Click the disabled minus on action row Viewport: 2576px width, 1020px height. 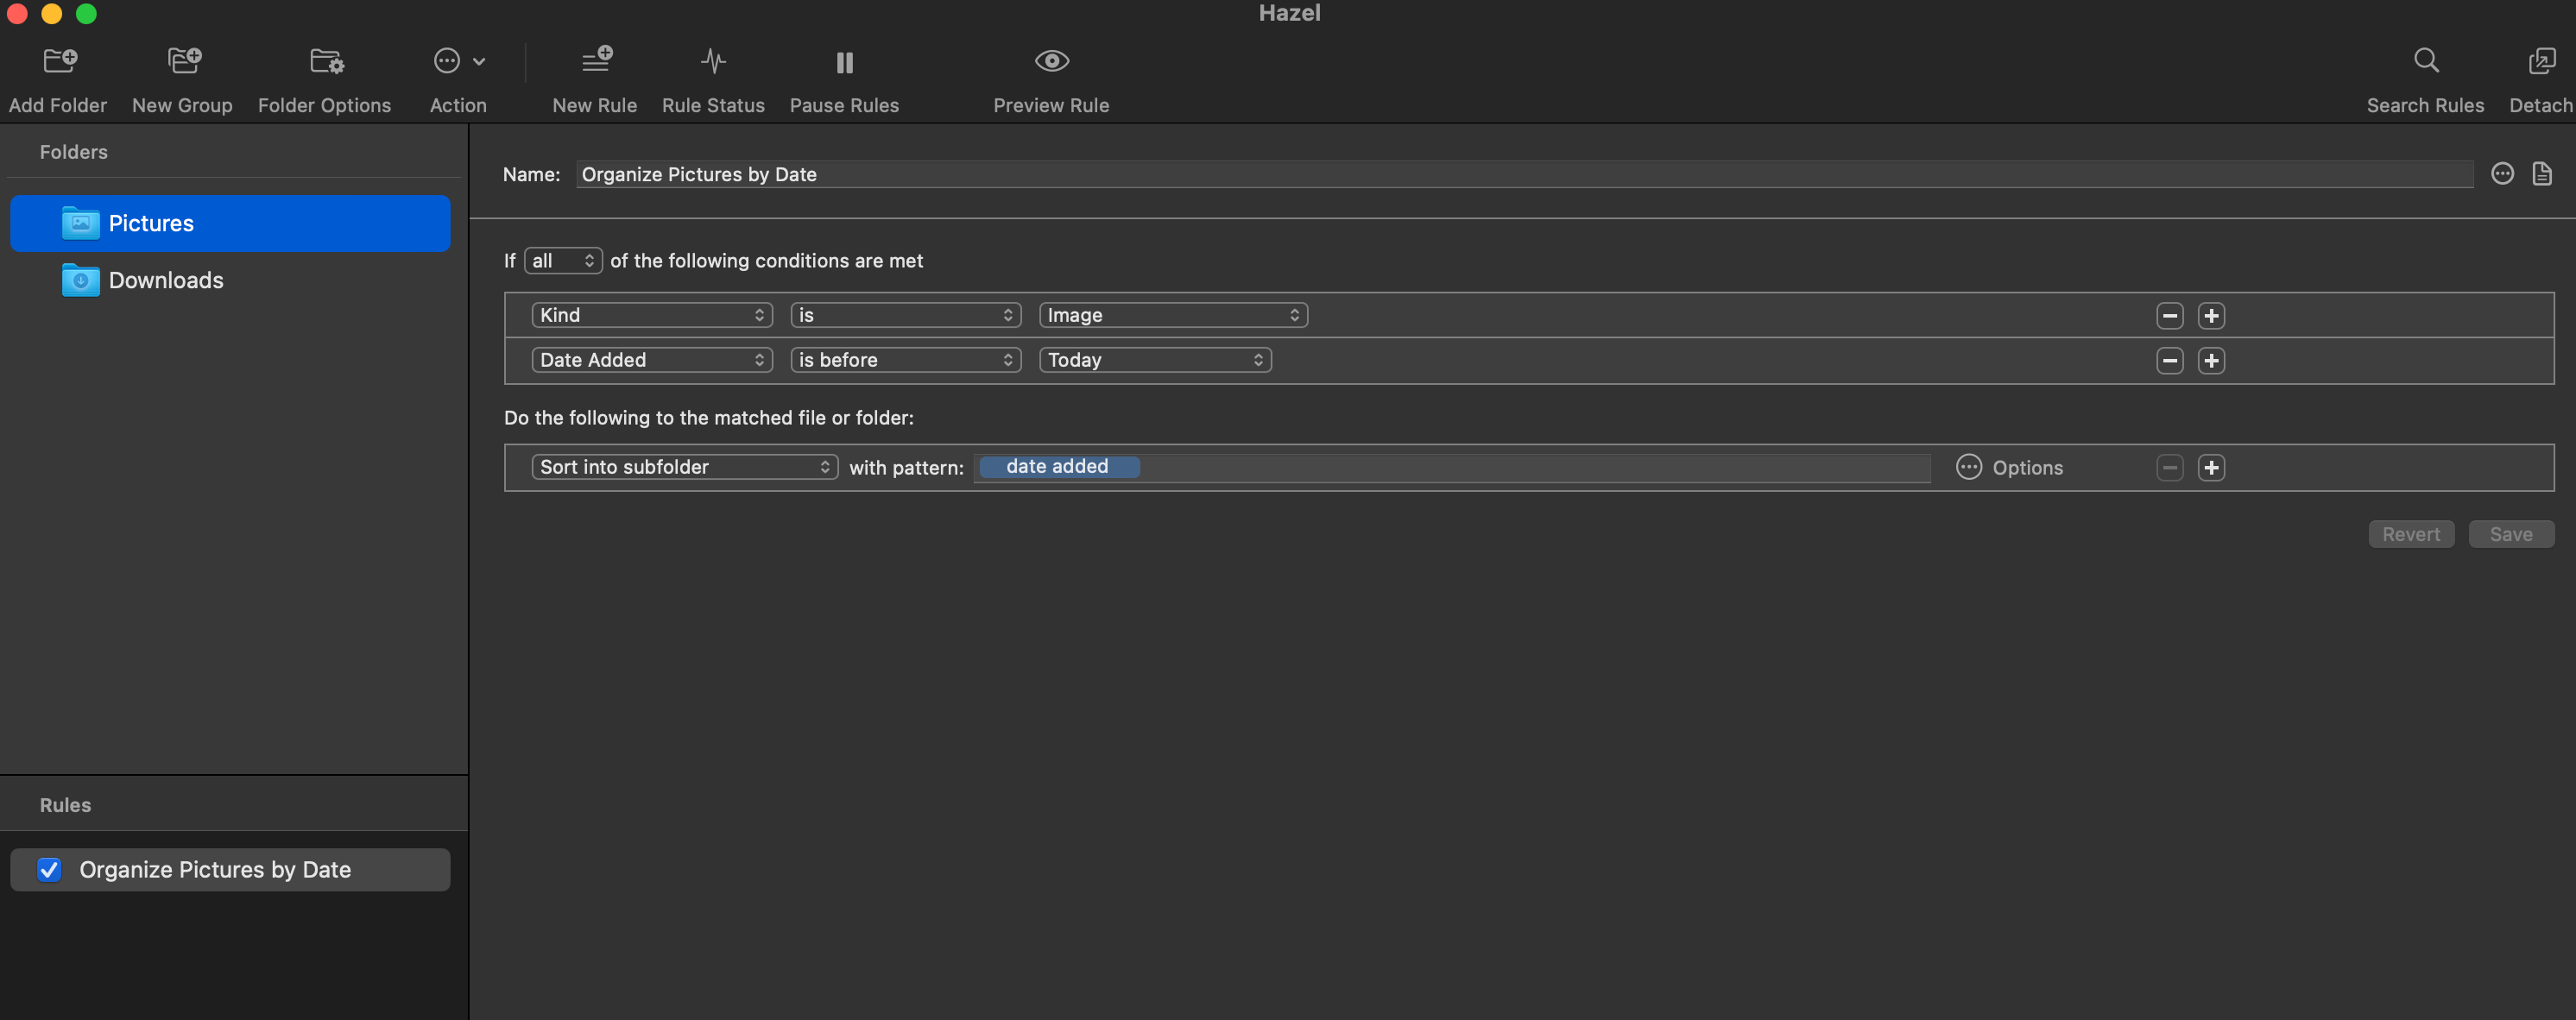(2169, 468)
